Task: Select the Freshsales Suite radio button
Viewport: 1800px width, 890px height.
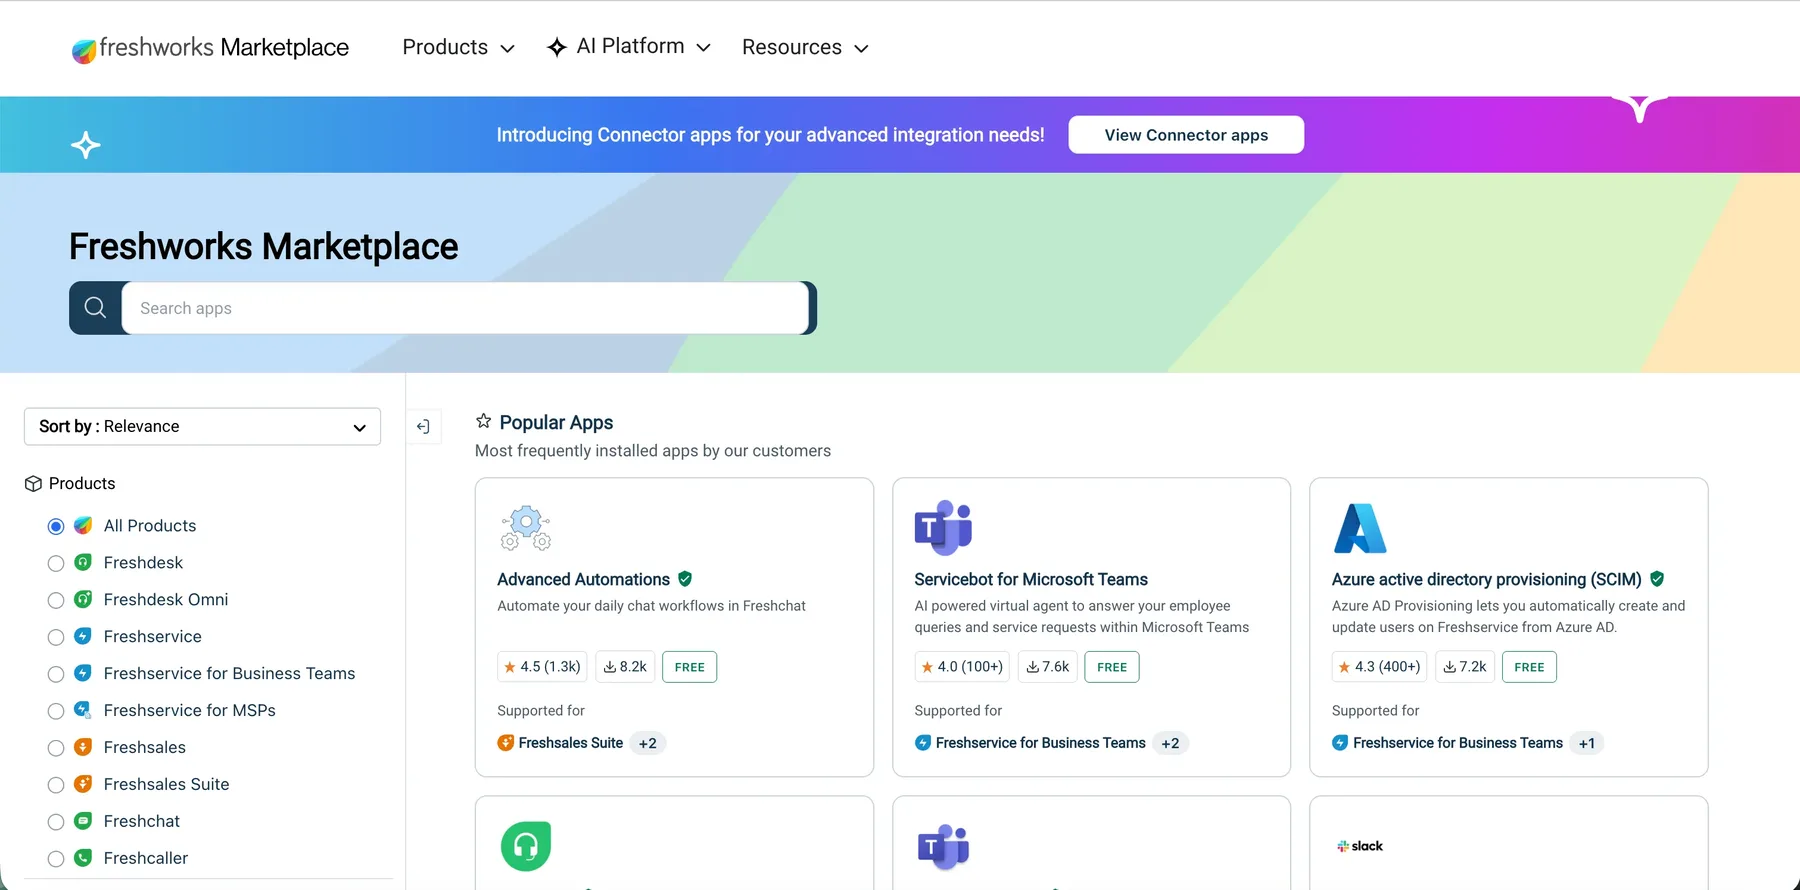Action: [x=56, y=785]
